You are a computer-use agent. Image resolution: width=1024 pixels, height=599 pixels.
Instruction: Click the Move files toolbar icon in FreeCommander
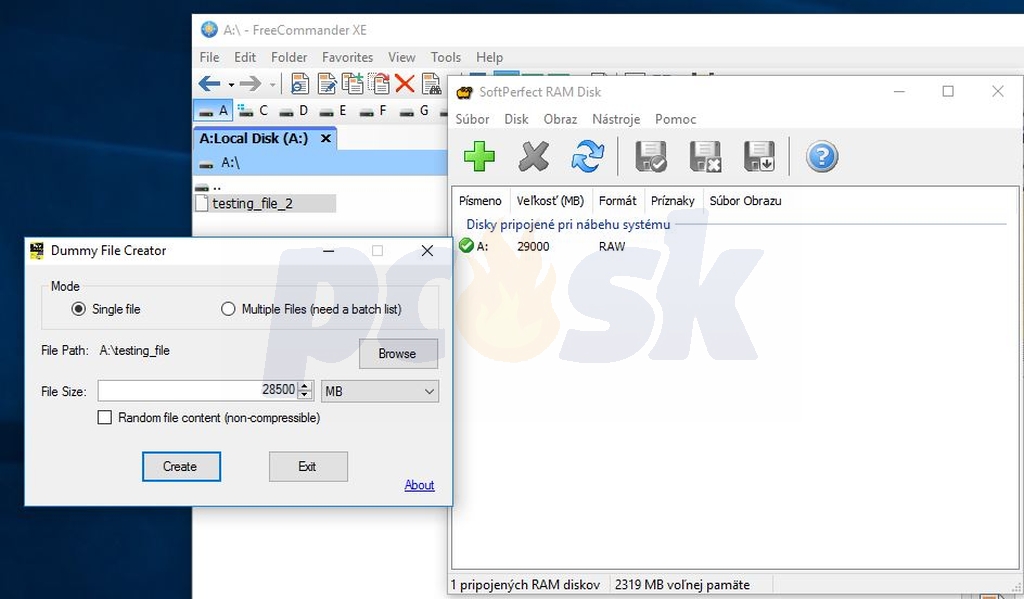(x=379, y=84)
